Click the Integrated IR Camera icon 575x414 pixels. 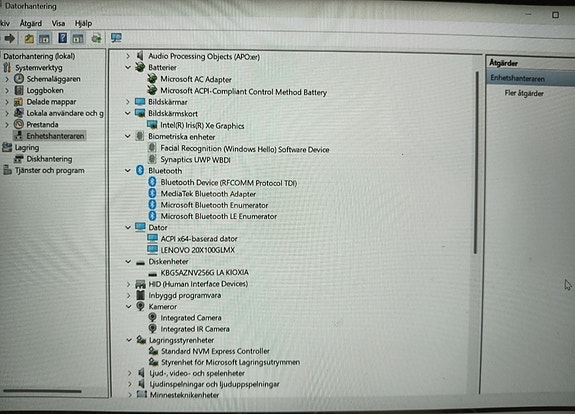(153, 328)
